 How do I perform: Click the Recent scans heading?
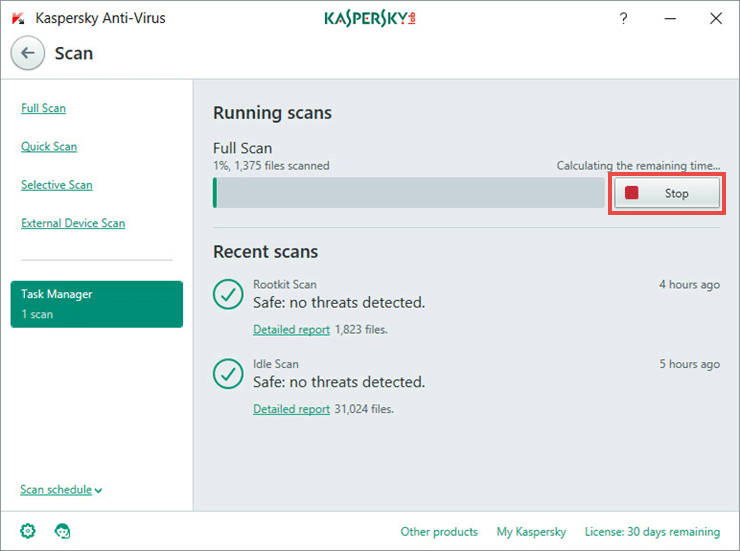tap(265, 251)
